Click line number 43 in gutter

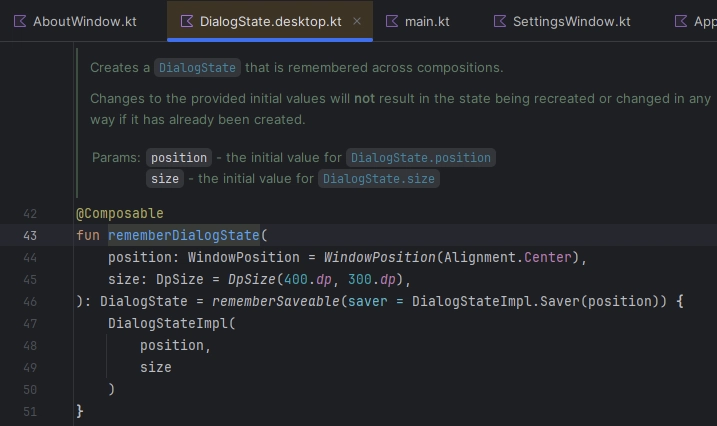30,236
